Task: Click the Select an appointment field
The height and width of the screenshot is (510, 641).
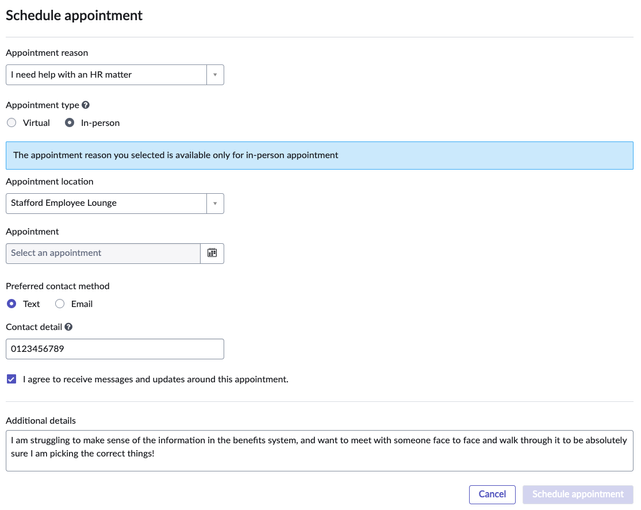Action: [103, 253]
